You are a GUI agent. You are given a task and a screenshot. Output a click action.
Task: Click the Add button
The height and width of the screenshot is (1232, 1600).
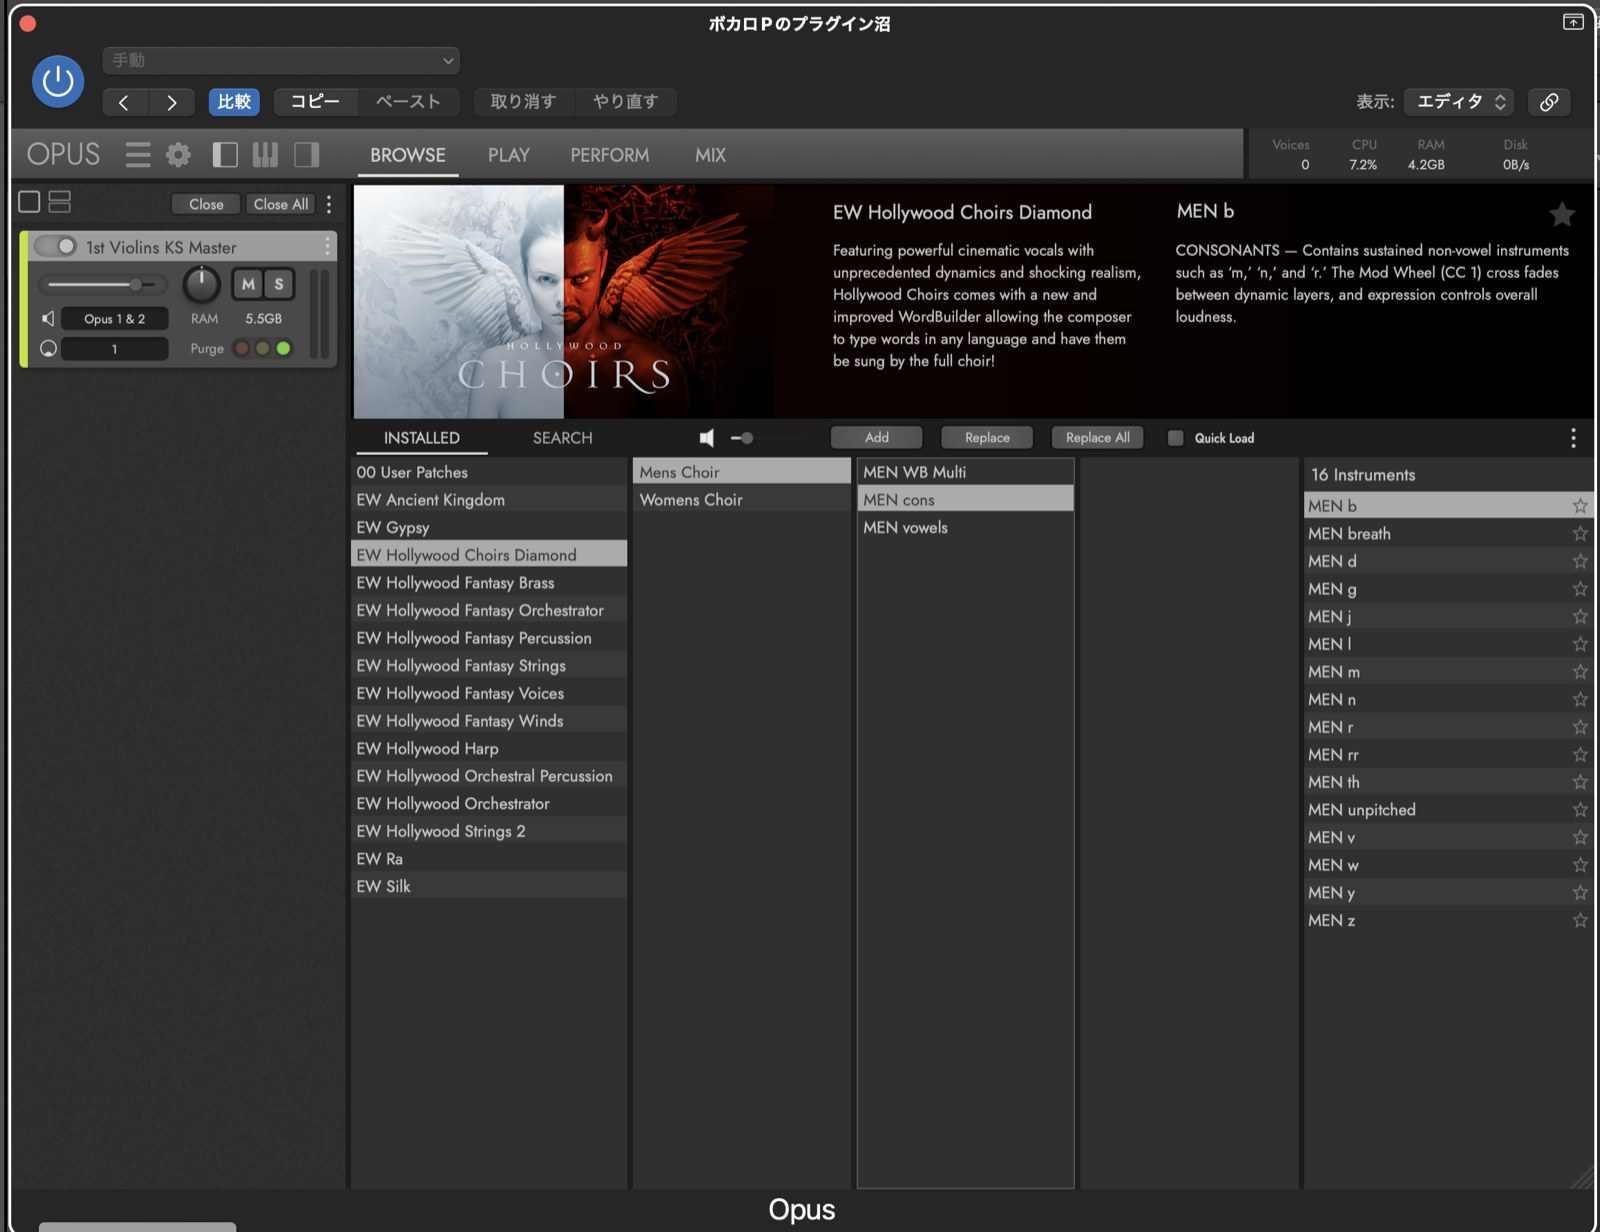tap(877, 437)
